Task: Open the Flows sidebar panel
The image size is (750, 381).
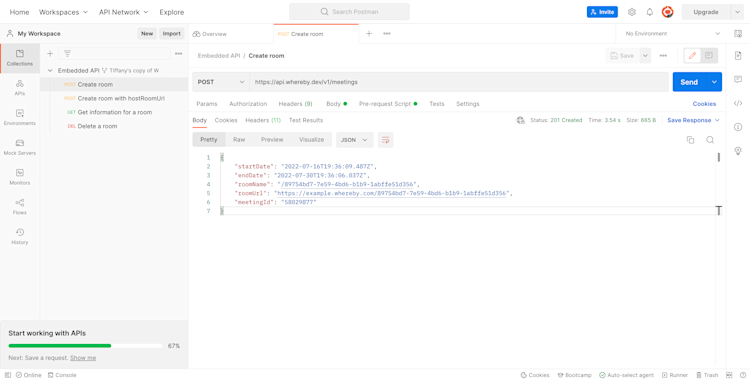Action: [x=20, y=207]
